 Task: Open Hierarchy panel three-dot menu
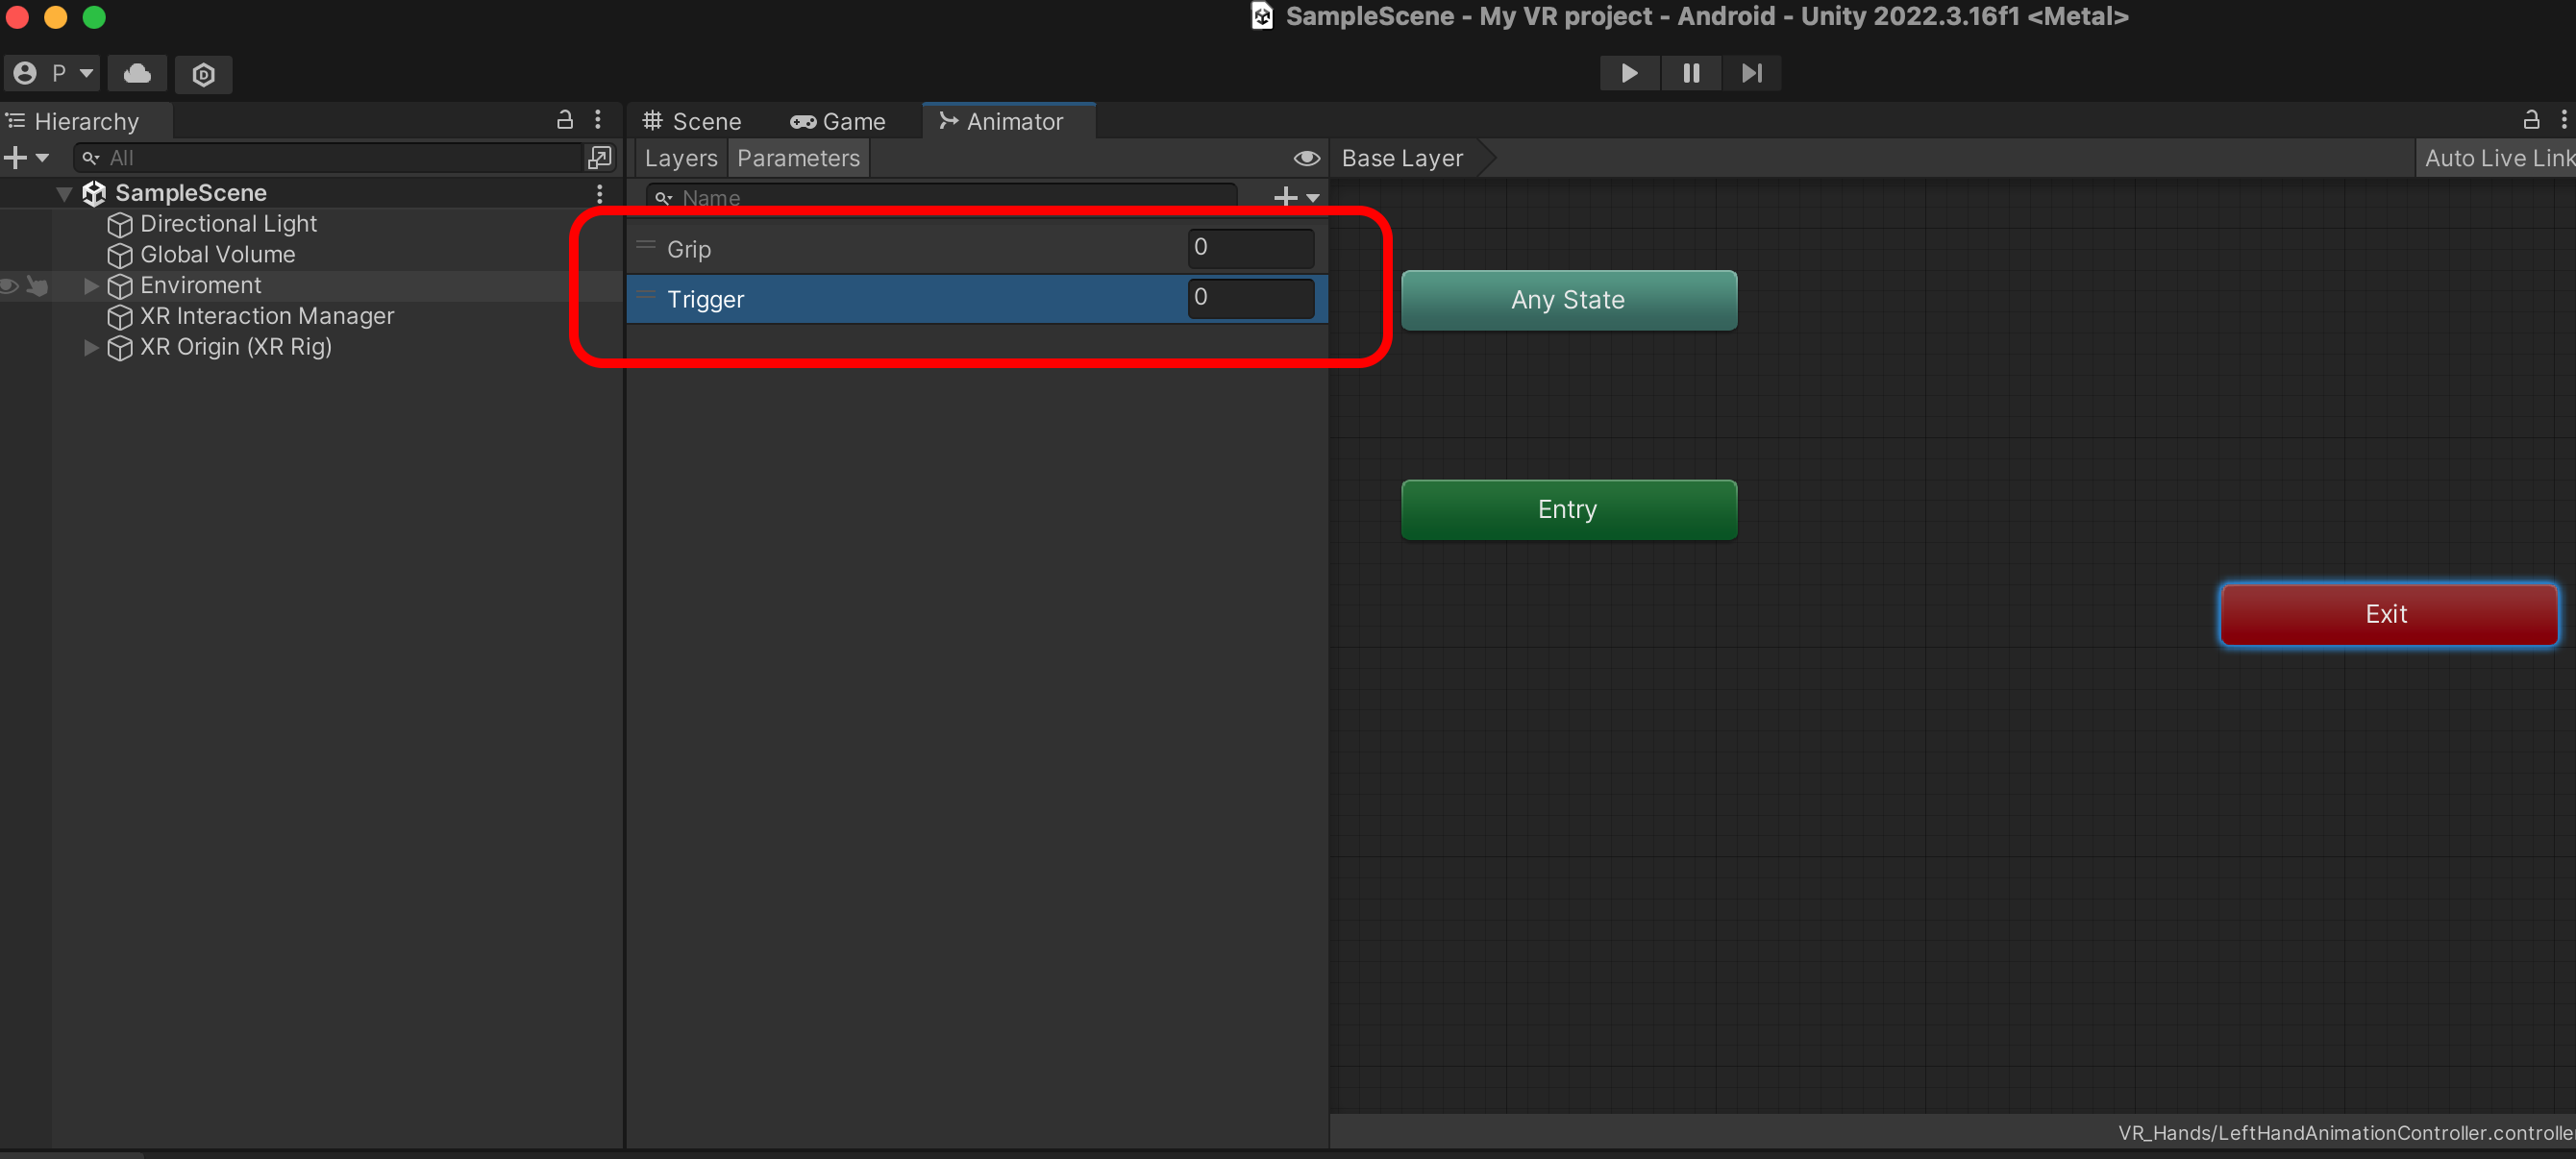[598, 120]
